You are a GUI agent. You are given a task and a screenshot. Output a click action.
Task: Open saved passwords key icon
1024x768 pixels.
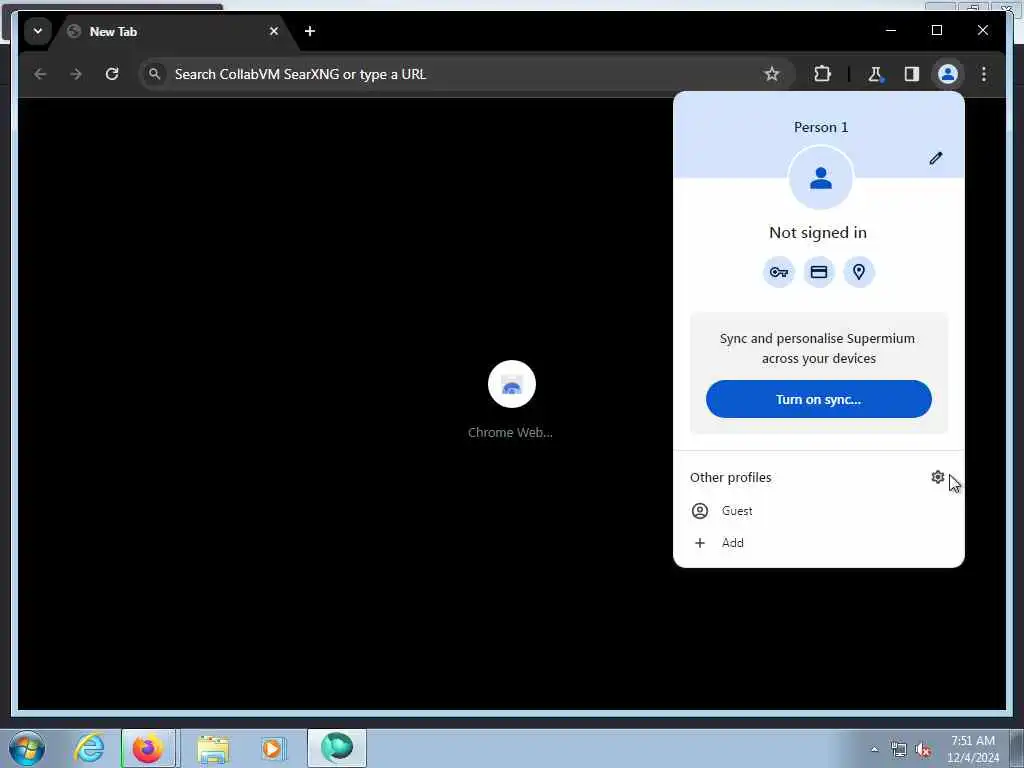click(x=778, y=272)
